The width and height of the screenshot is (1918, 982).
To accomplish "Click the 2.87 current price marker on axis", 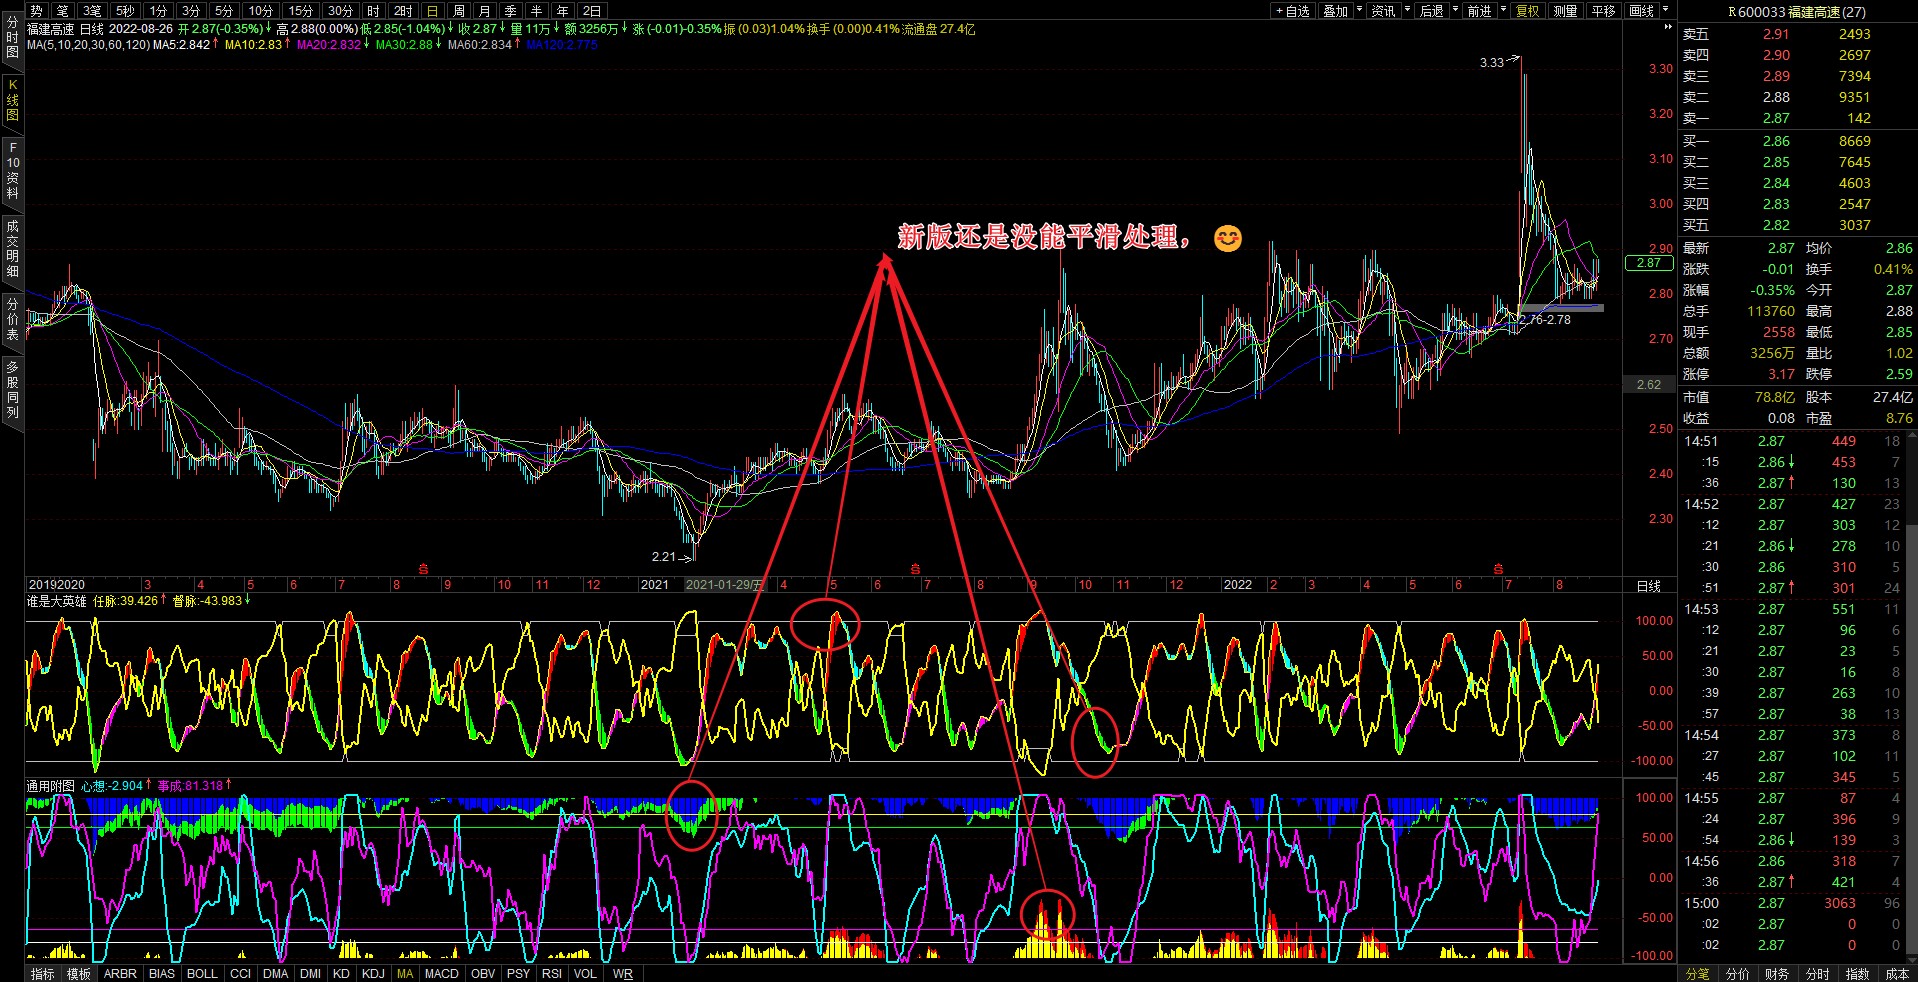I will [x=1649, y=263].
